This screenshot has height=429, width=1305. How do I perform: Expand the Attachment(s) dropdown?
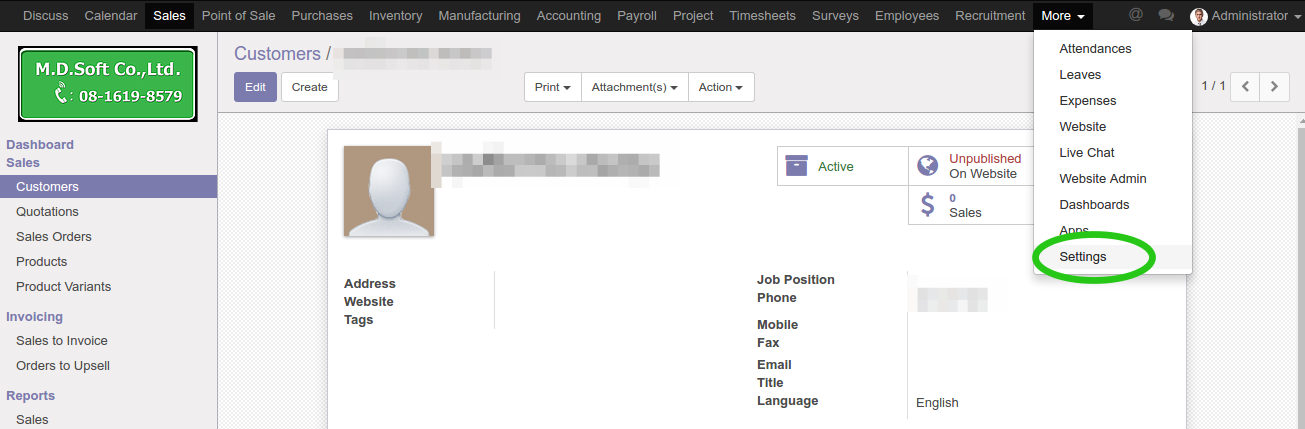pyautogui.click(x=635, y=87)
